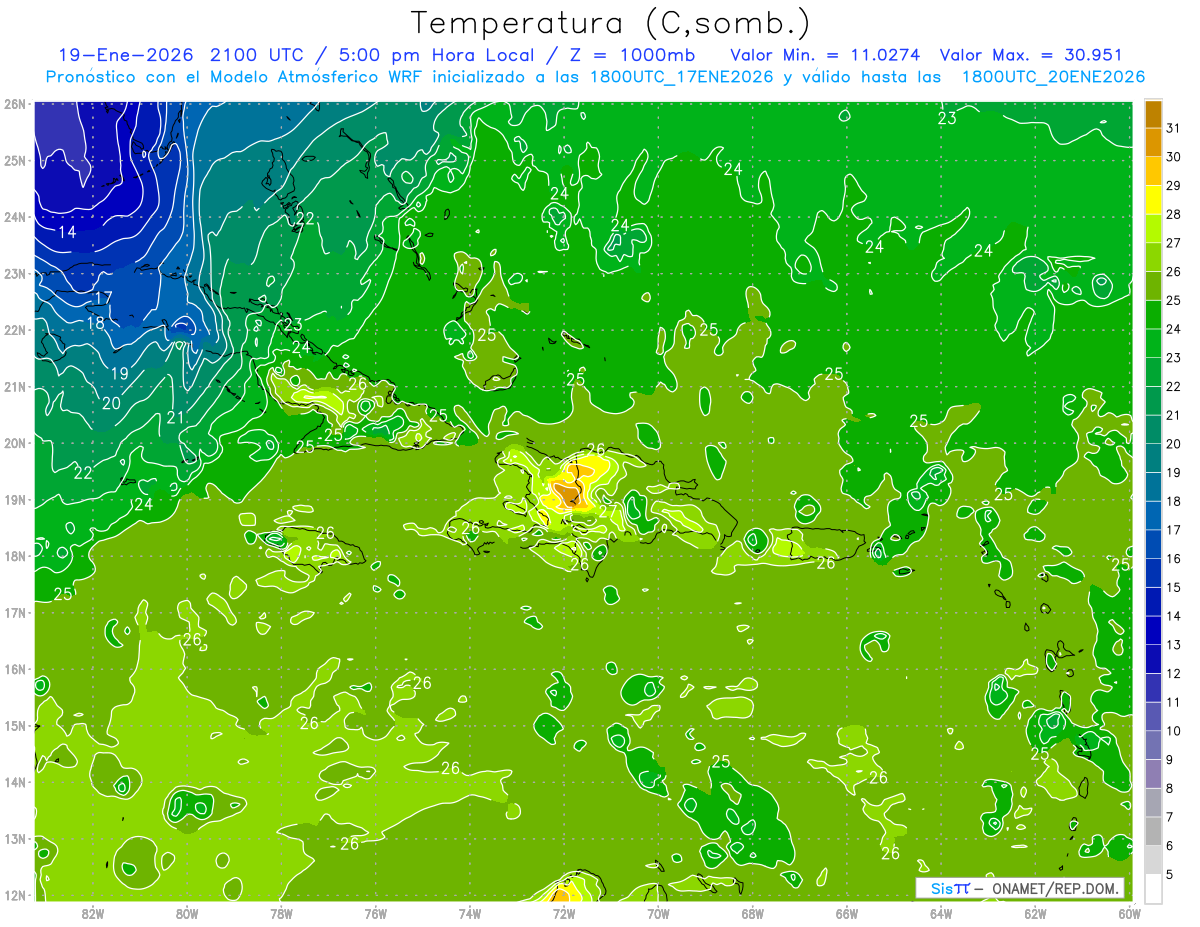Viewport: 1200px width, 927px height.
Task: Select forecast end time 1800UTC_20ENE2026
Action: point(1053,77)
